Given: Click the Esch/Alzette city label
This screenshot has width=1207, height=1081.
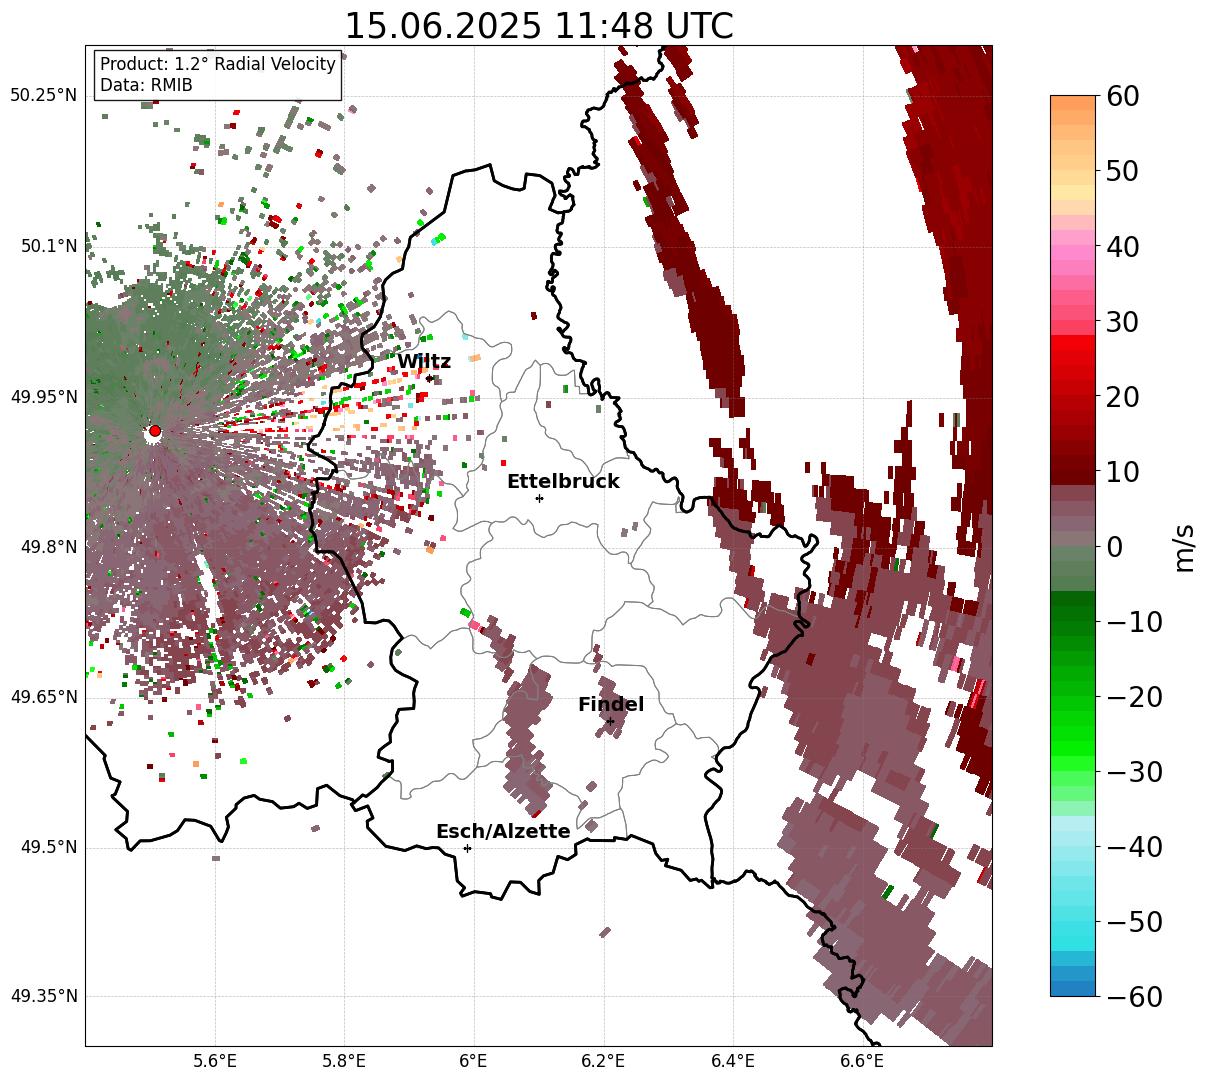Looking at the screenshot, I should click(503, 832).
